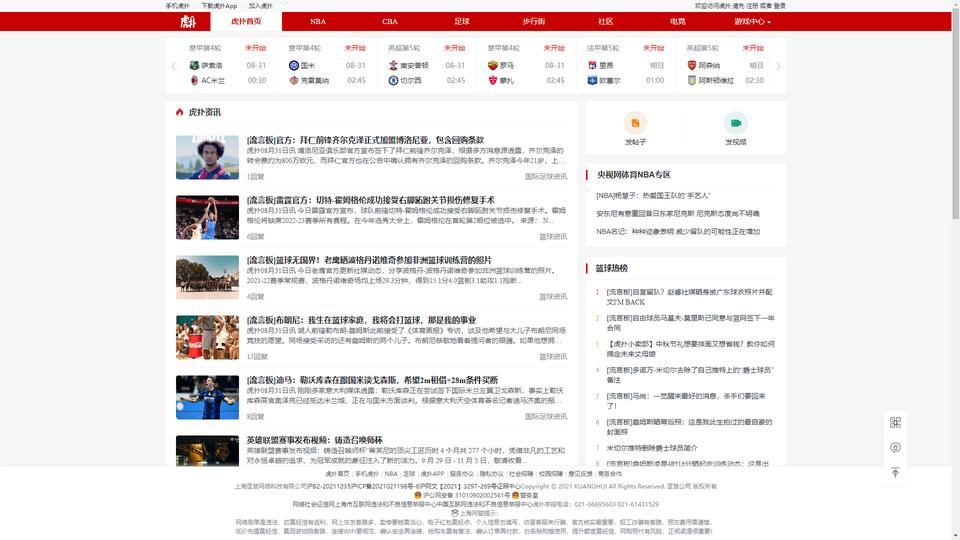Click footer 商务合作 link

610,474
